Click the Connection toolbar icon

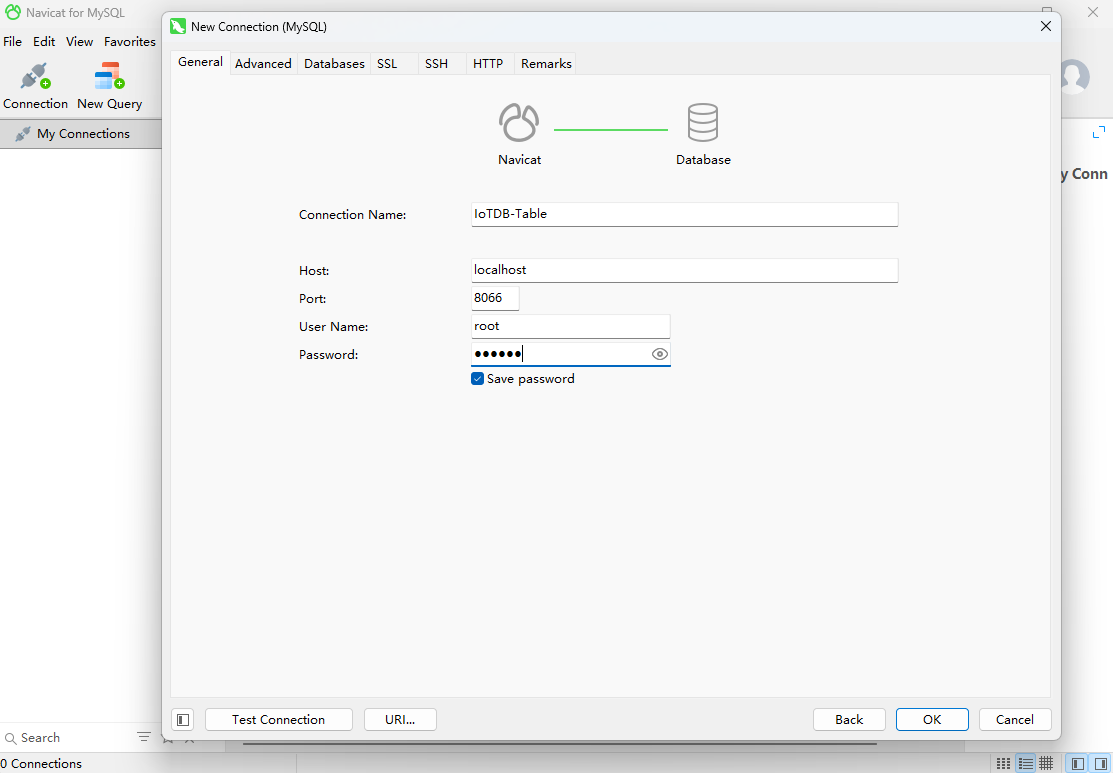coord(35,85)
